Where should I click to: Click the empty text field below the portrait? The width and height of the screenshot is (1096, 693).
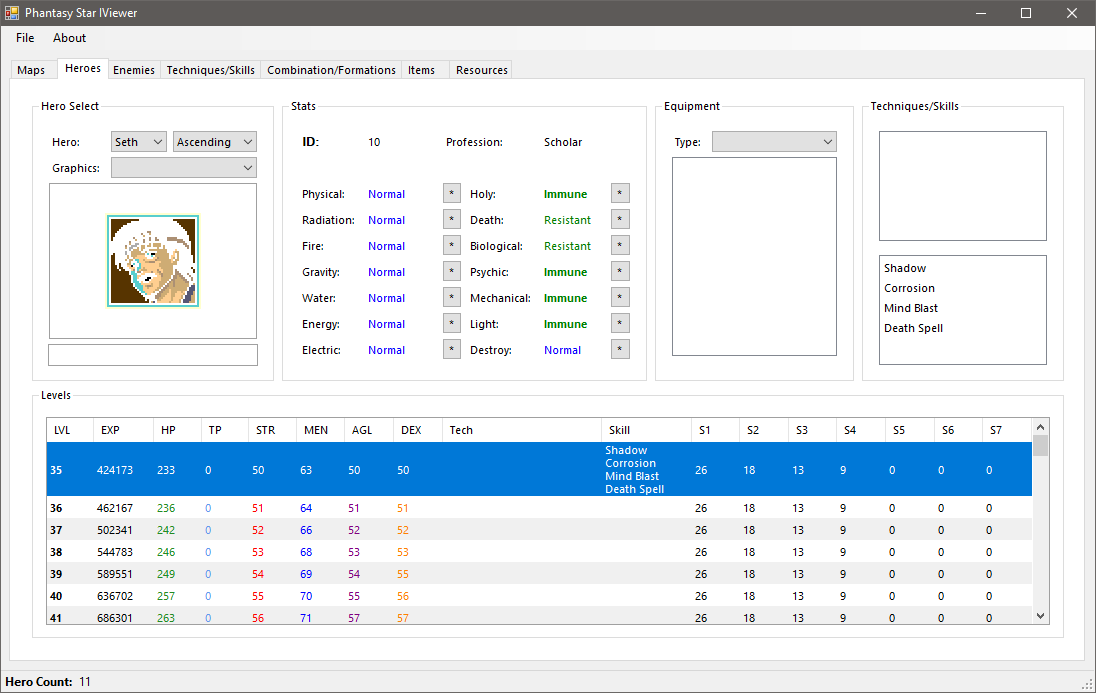tap(153, 355)
